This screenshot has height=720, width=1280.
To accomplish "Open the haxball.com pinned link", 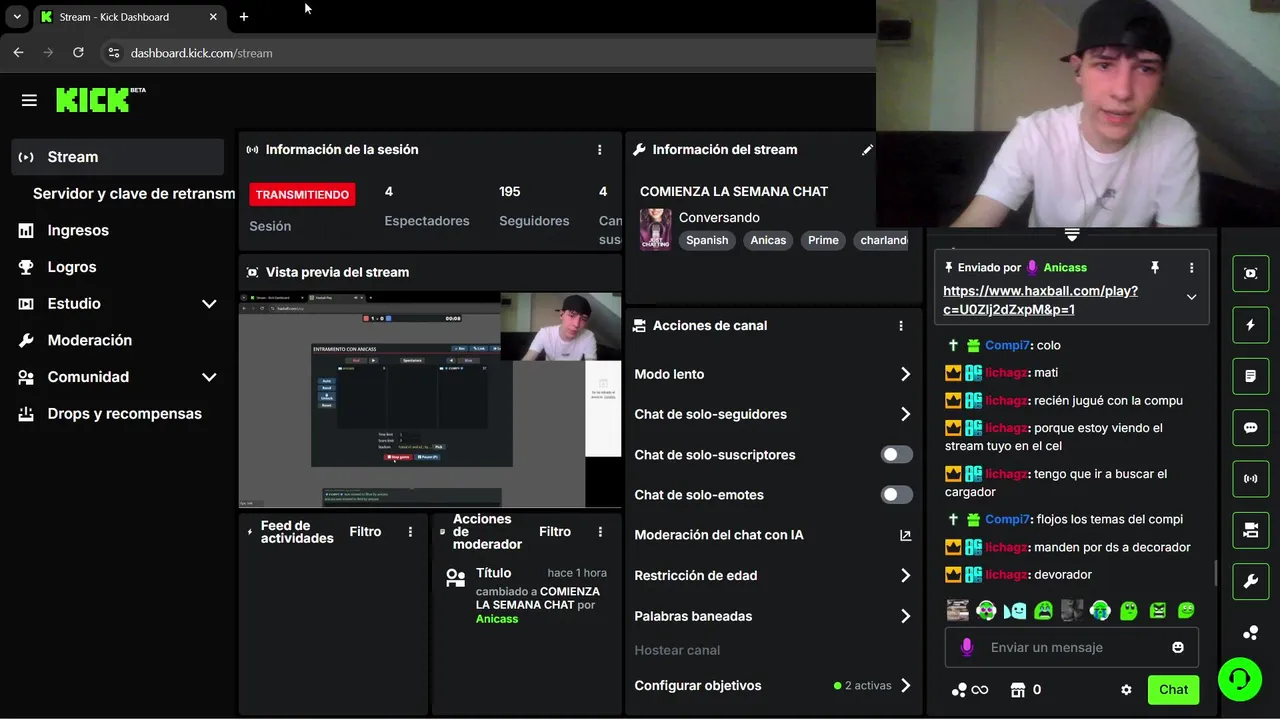I will click(x=1040, y=300).
